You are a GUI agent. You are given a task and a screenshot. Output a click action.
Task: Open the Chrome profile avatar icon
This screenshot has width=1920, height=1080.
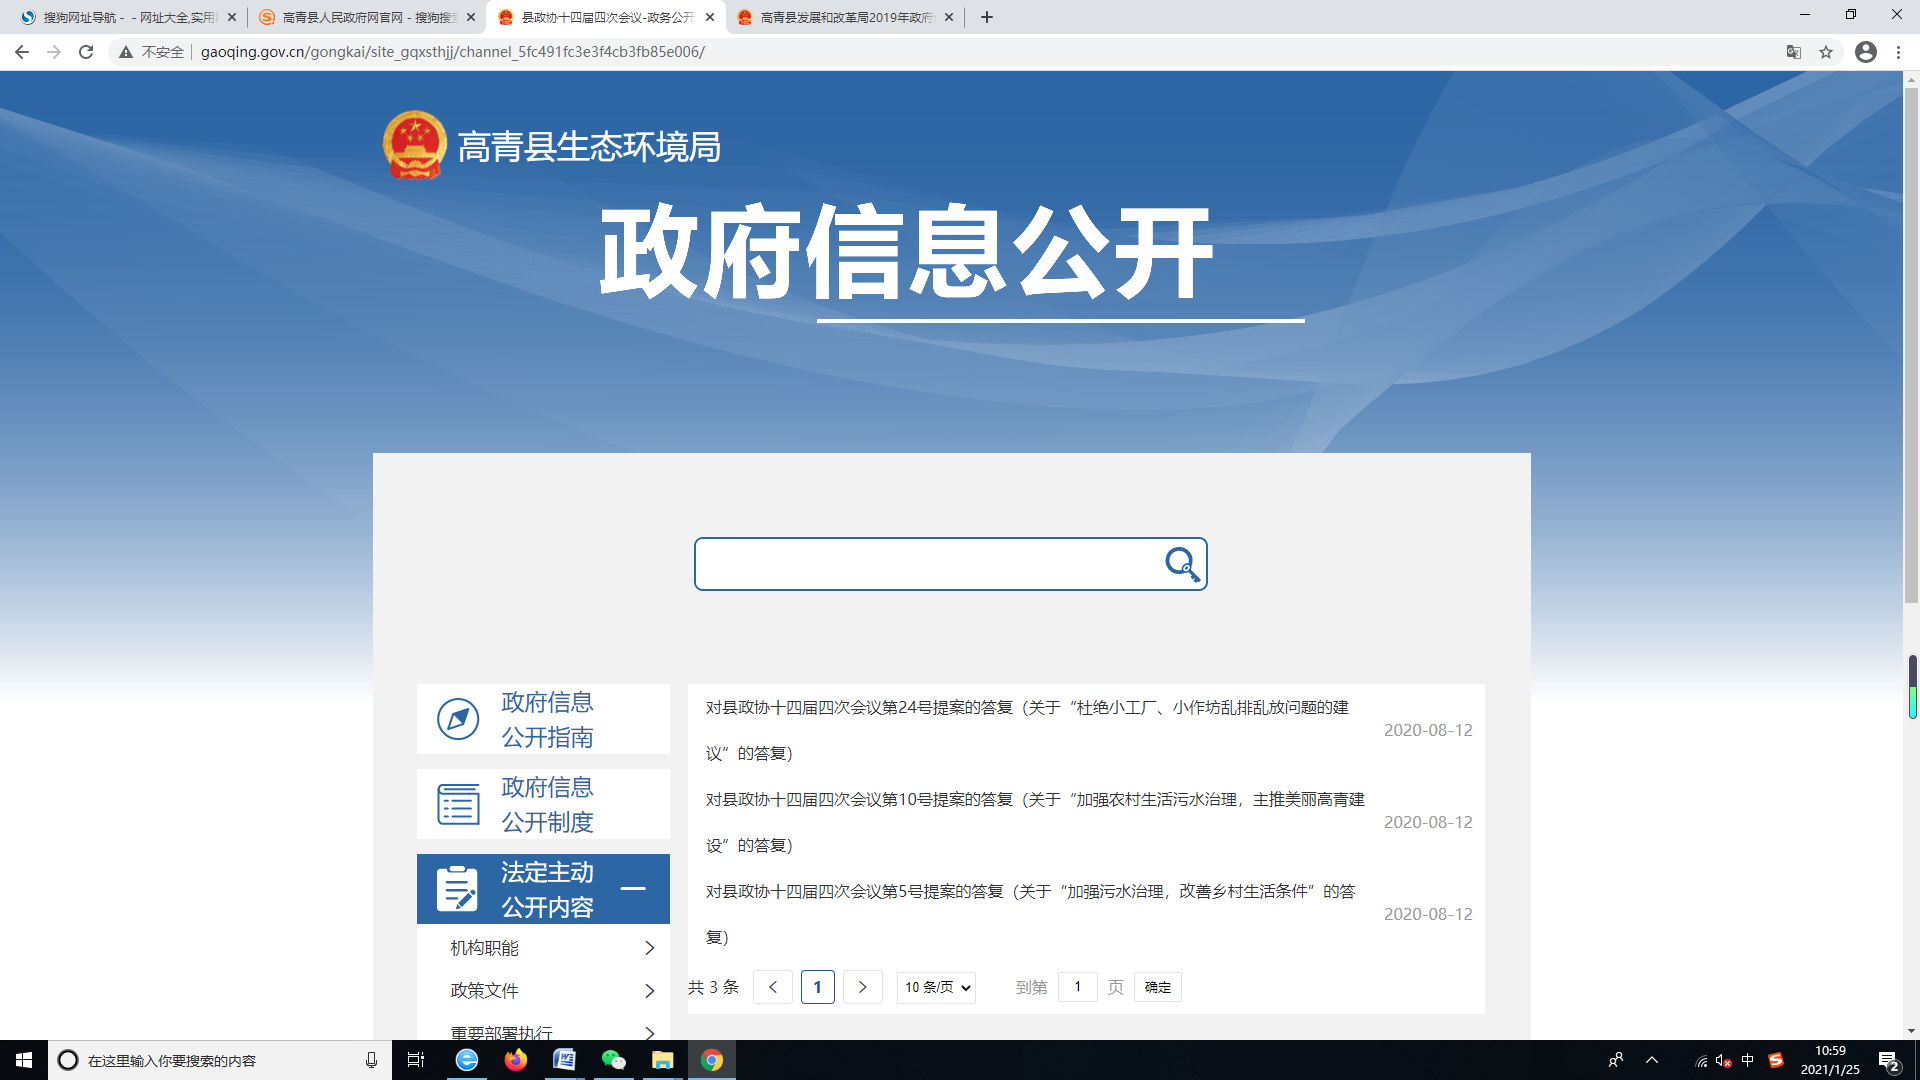1865,52
